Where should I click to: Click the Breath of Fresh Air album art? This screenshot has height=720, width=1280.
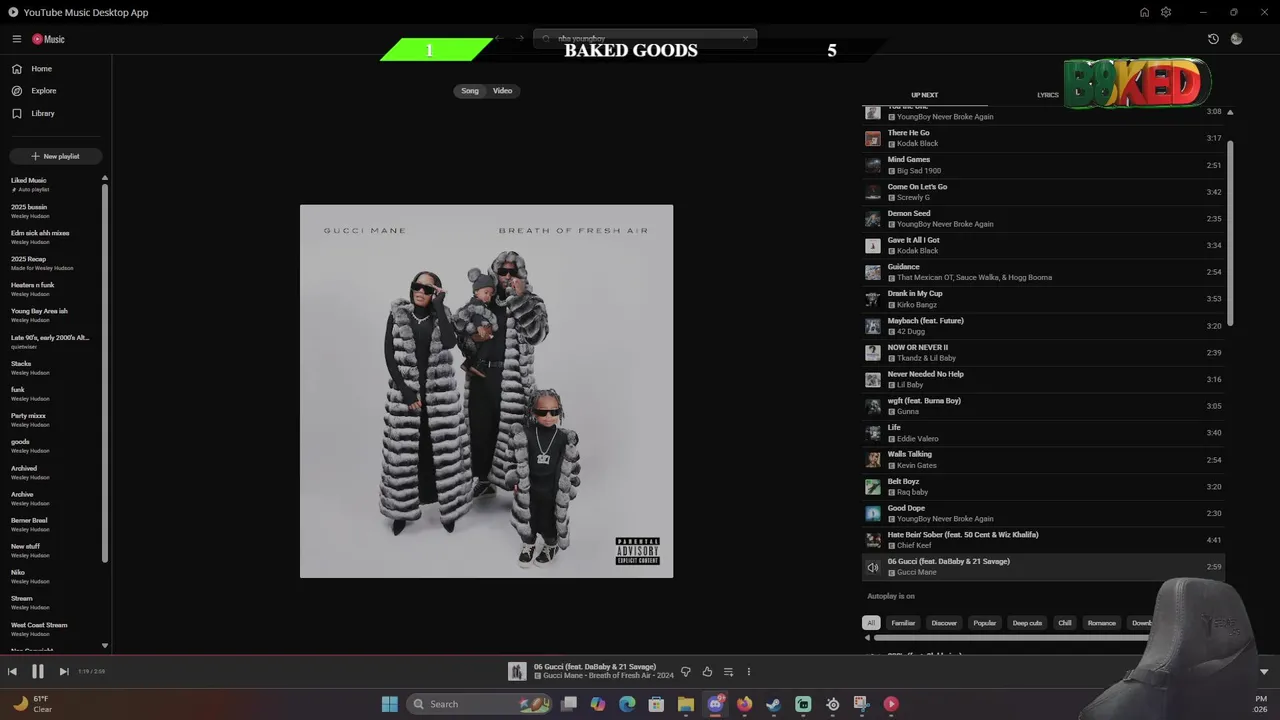pyautogui.click(x=487, y=391)
